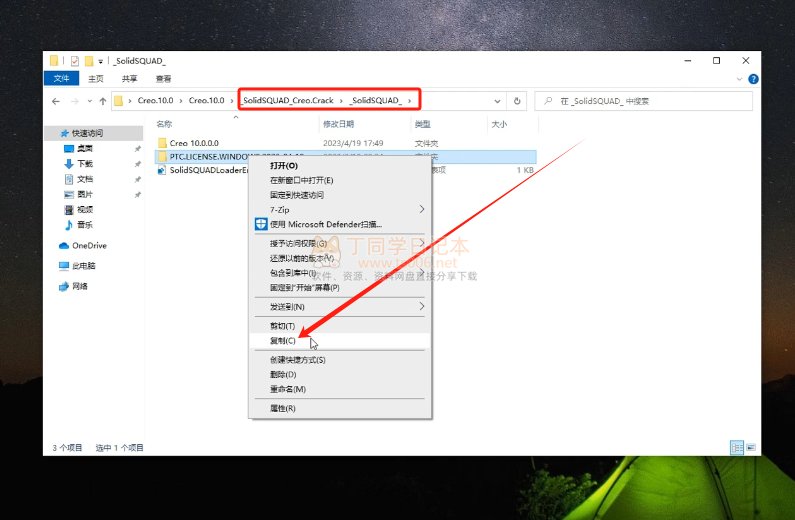This screenshot has height=520, width=795.
Task: Open the 查看 ribbon tab
Action: coord(163,79)
